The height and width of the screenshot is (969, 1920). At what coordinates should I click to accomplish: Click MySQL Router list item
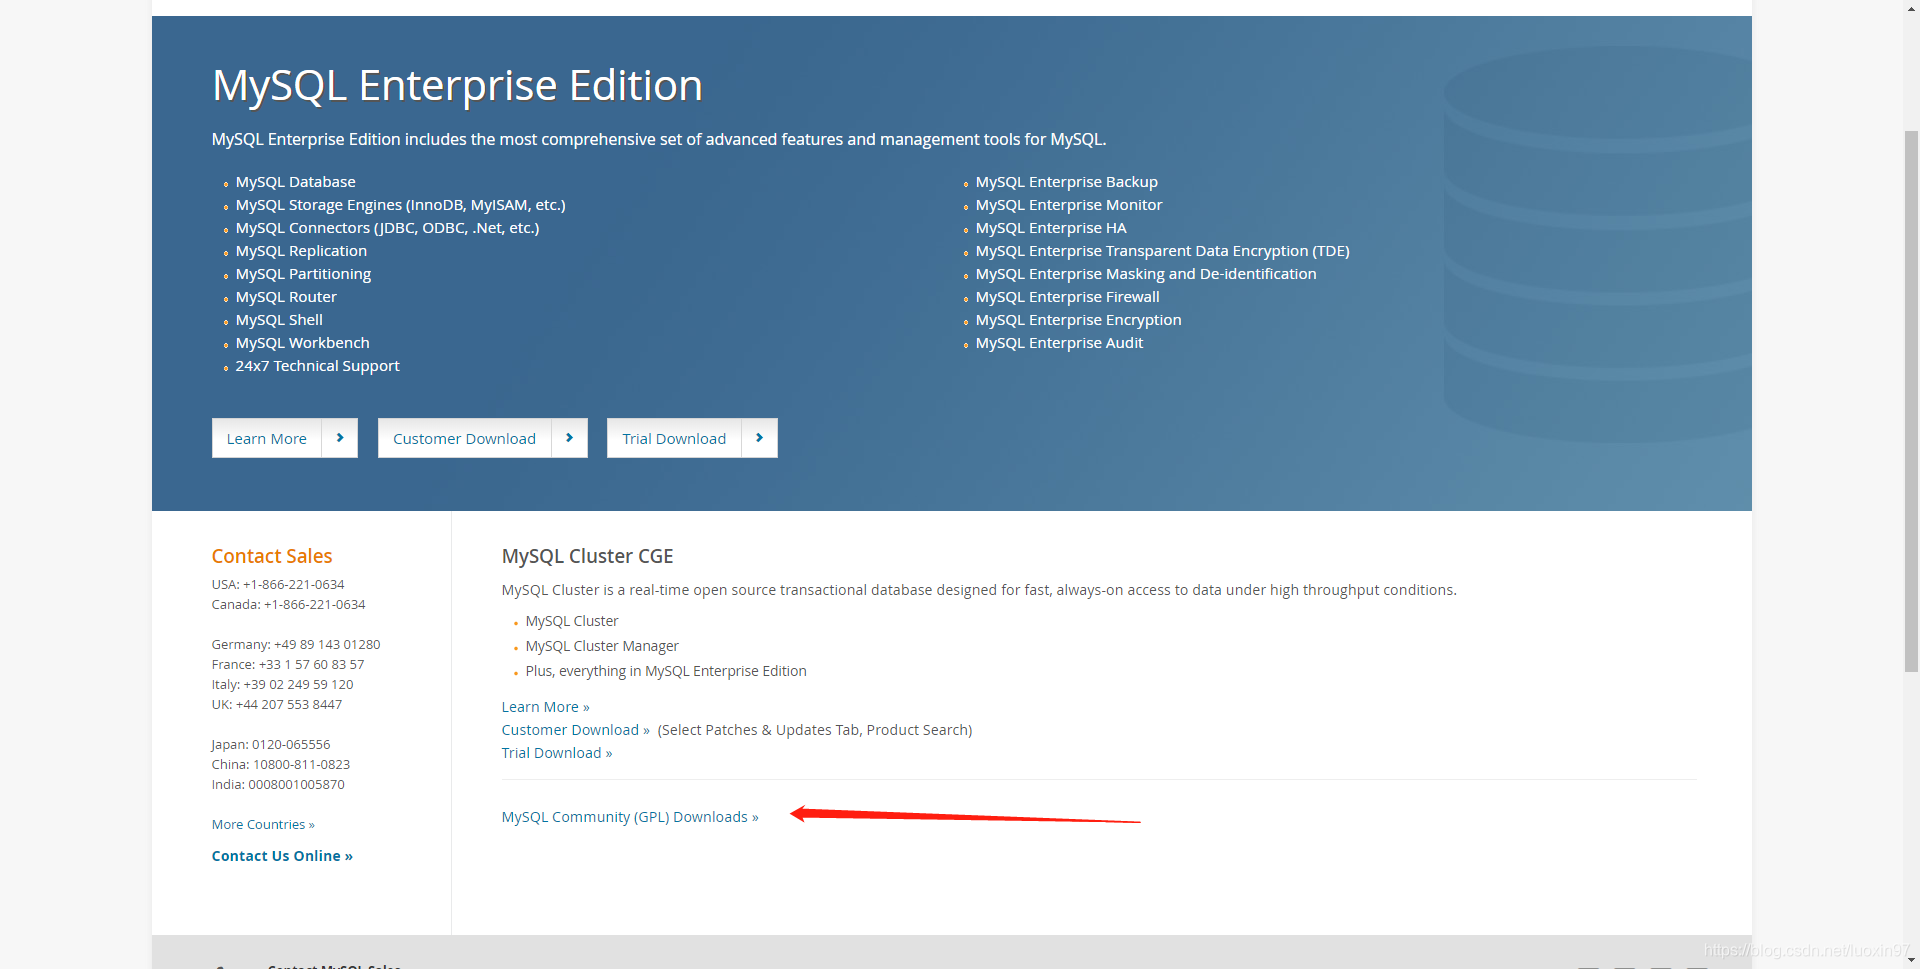tap(287, 297)
